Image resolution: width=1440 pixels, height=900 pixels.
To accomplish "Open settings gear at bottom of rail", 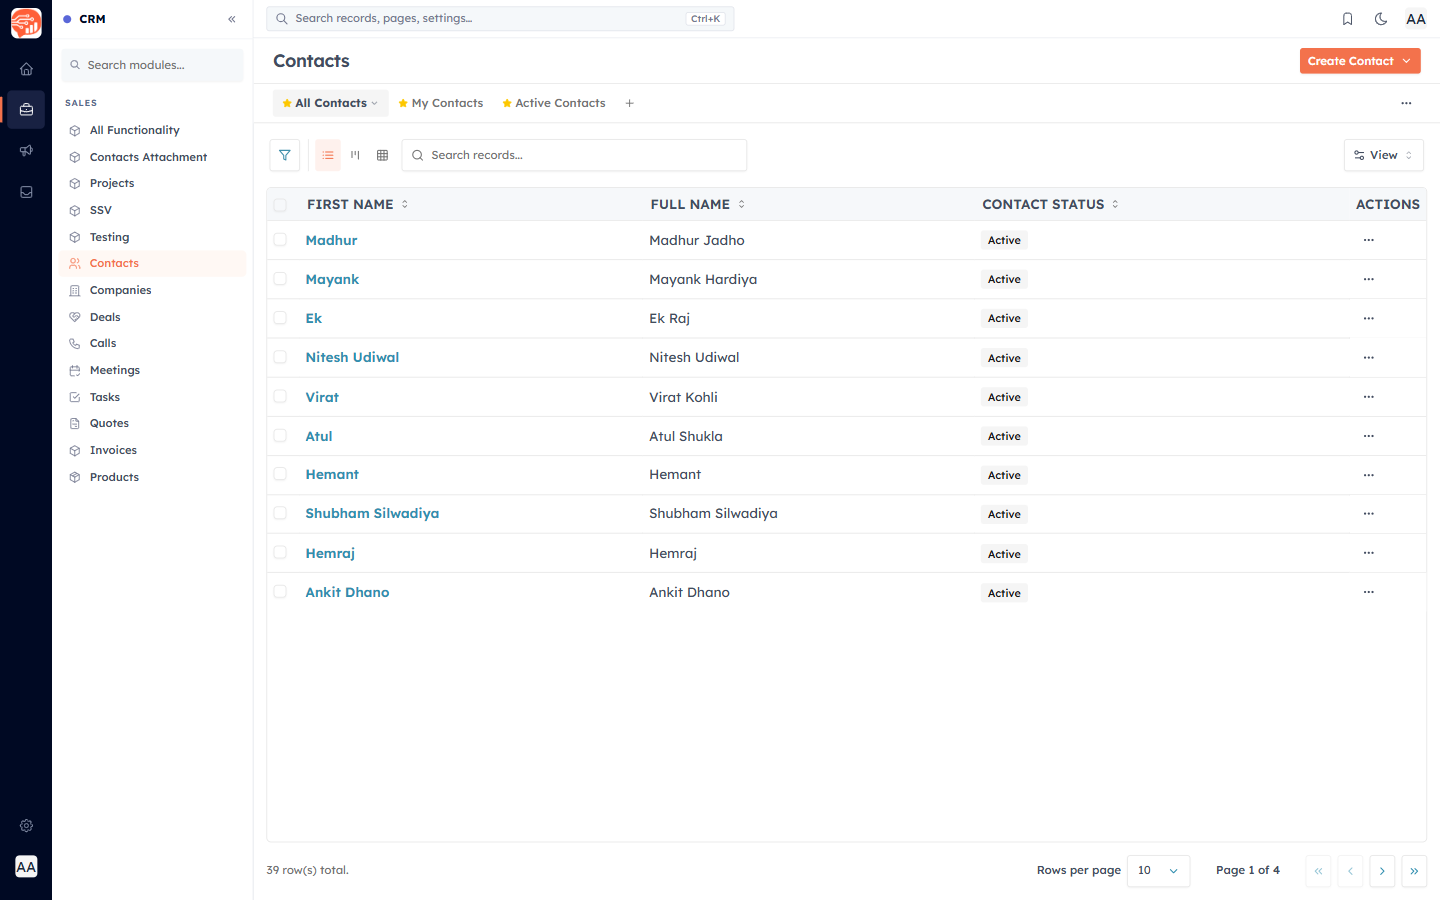I will pyautogui.click(x=26, y=826).
